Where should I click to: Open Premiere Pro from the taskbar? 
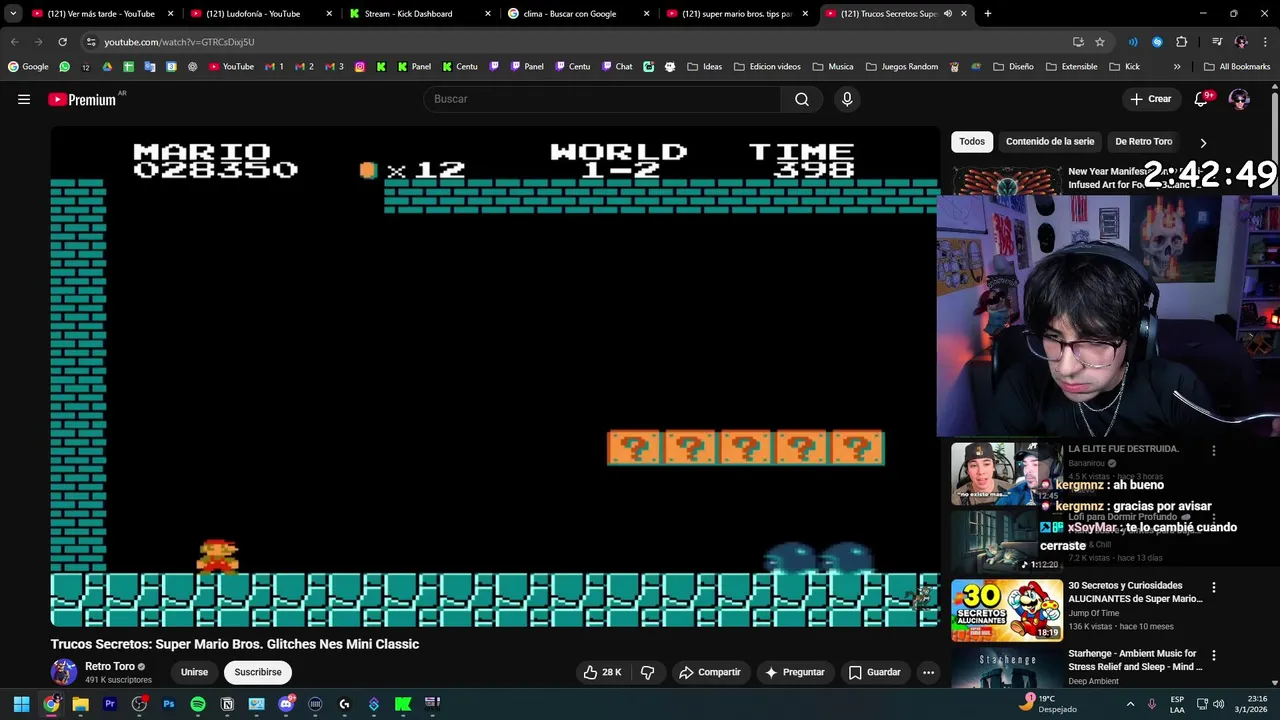(110, 704)
